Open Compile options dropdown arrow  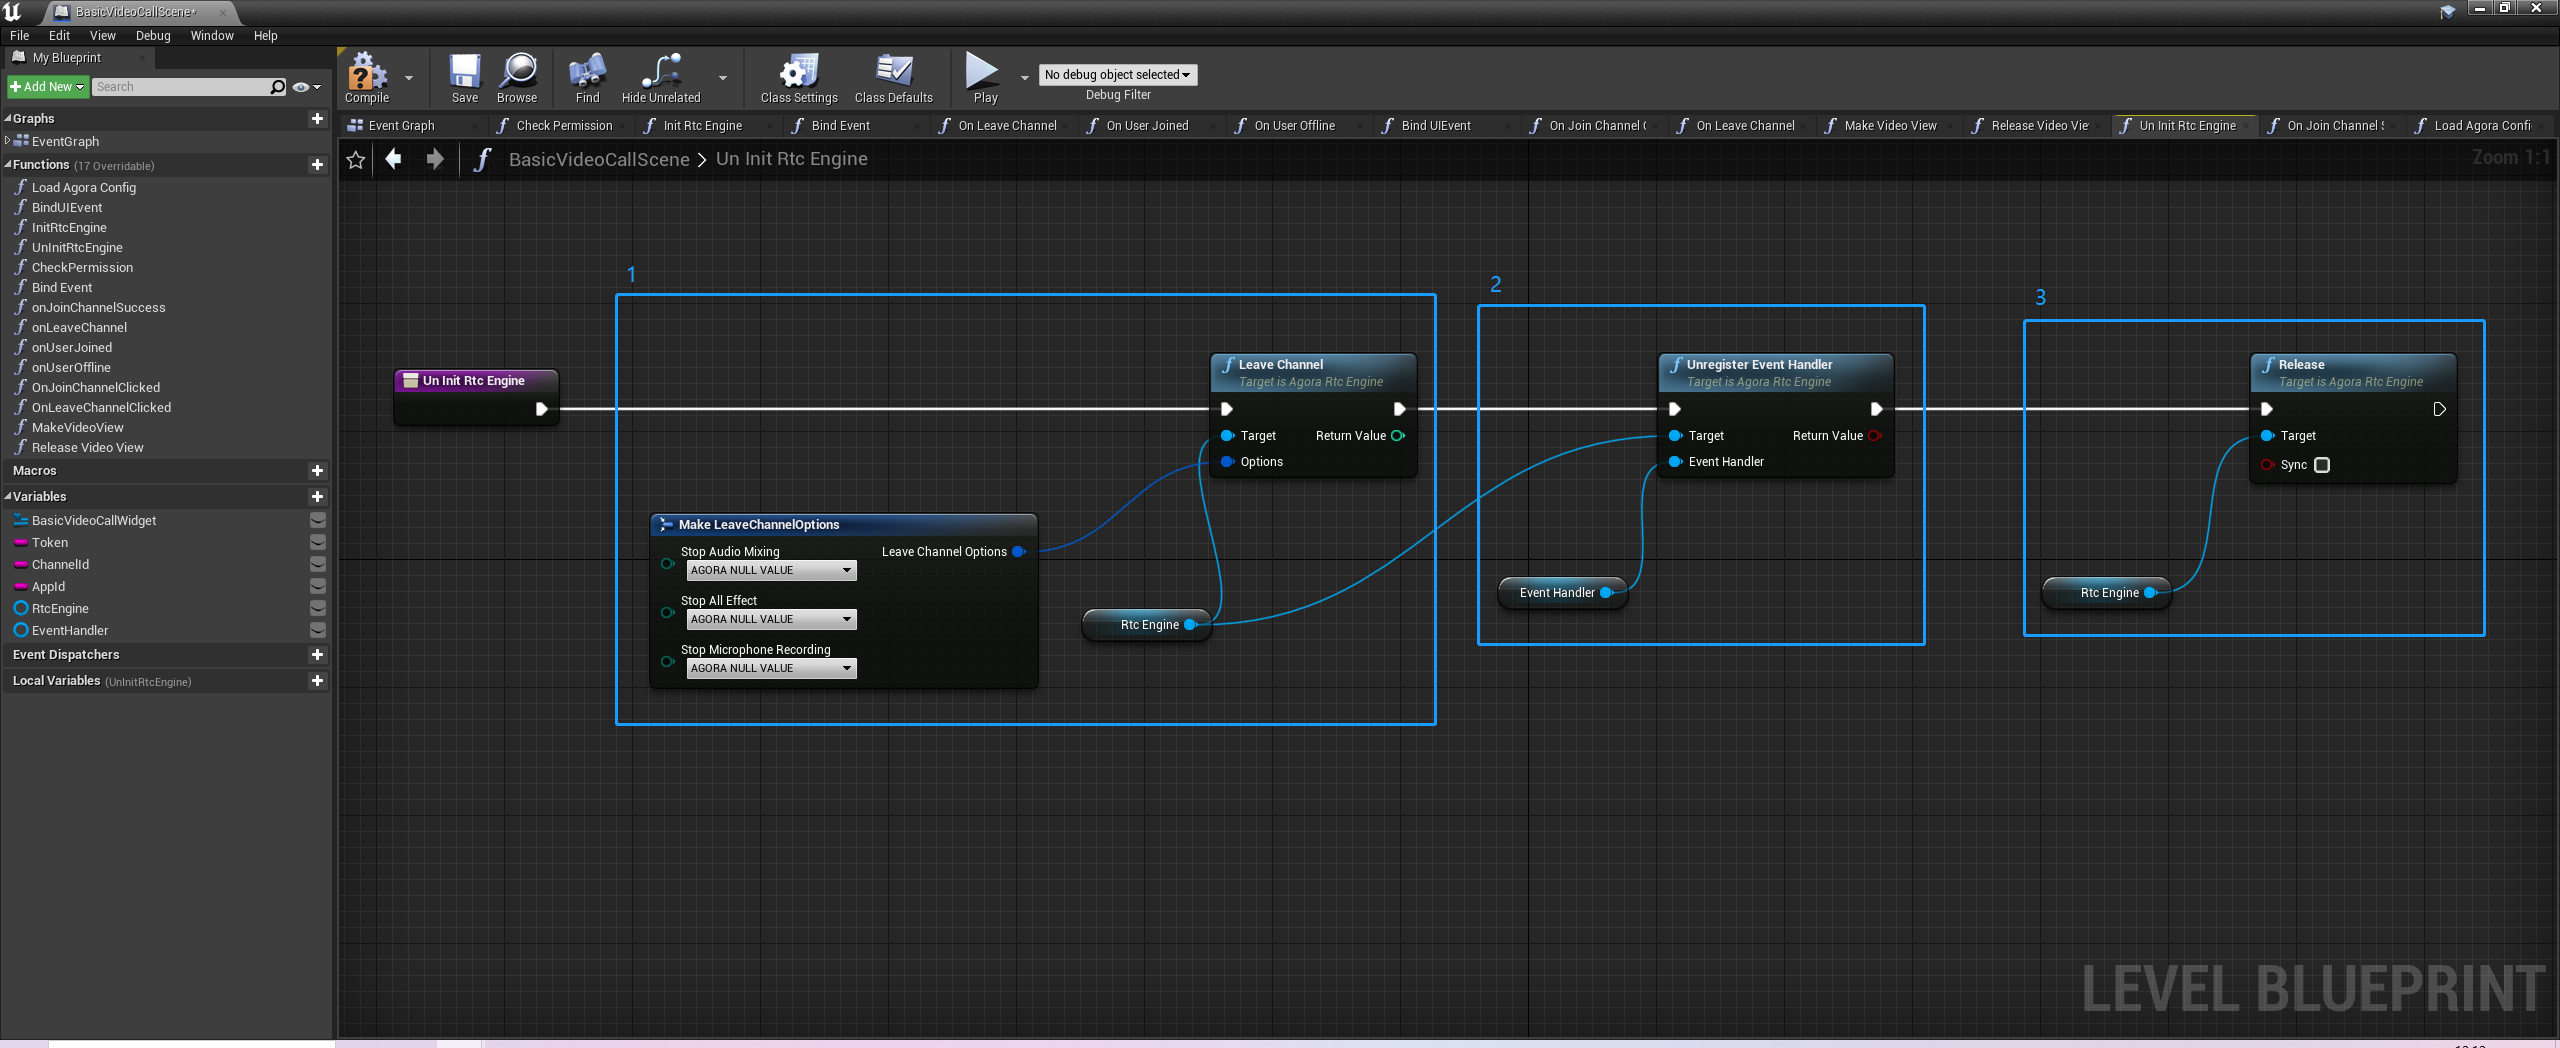[409, 77]
